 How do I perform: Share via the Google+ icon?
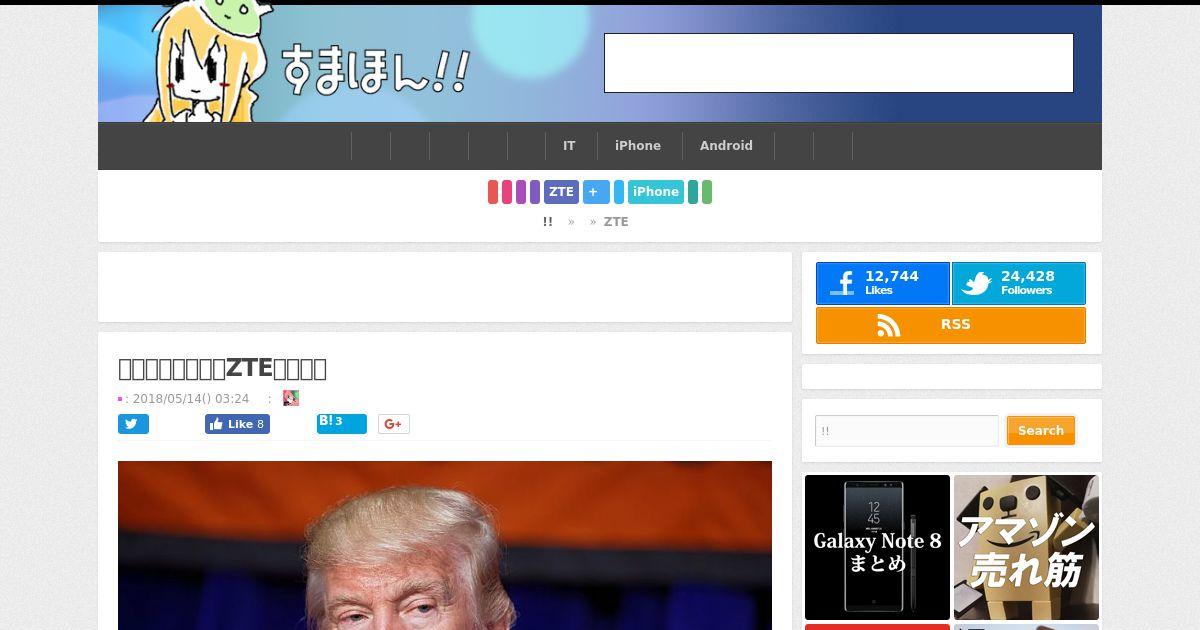(394, 424)
